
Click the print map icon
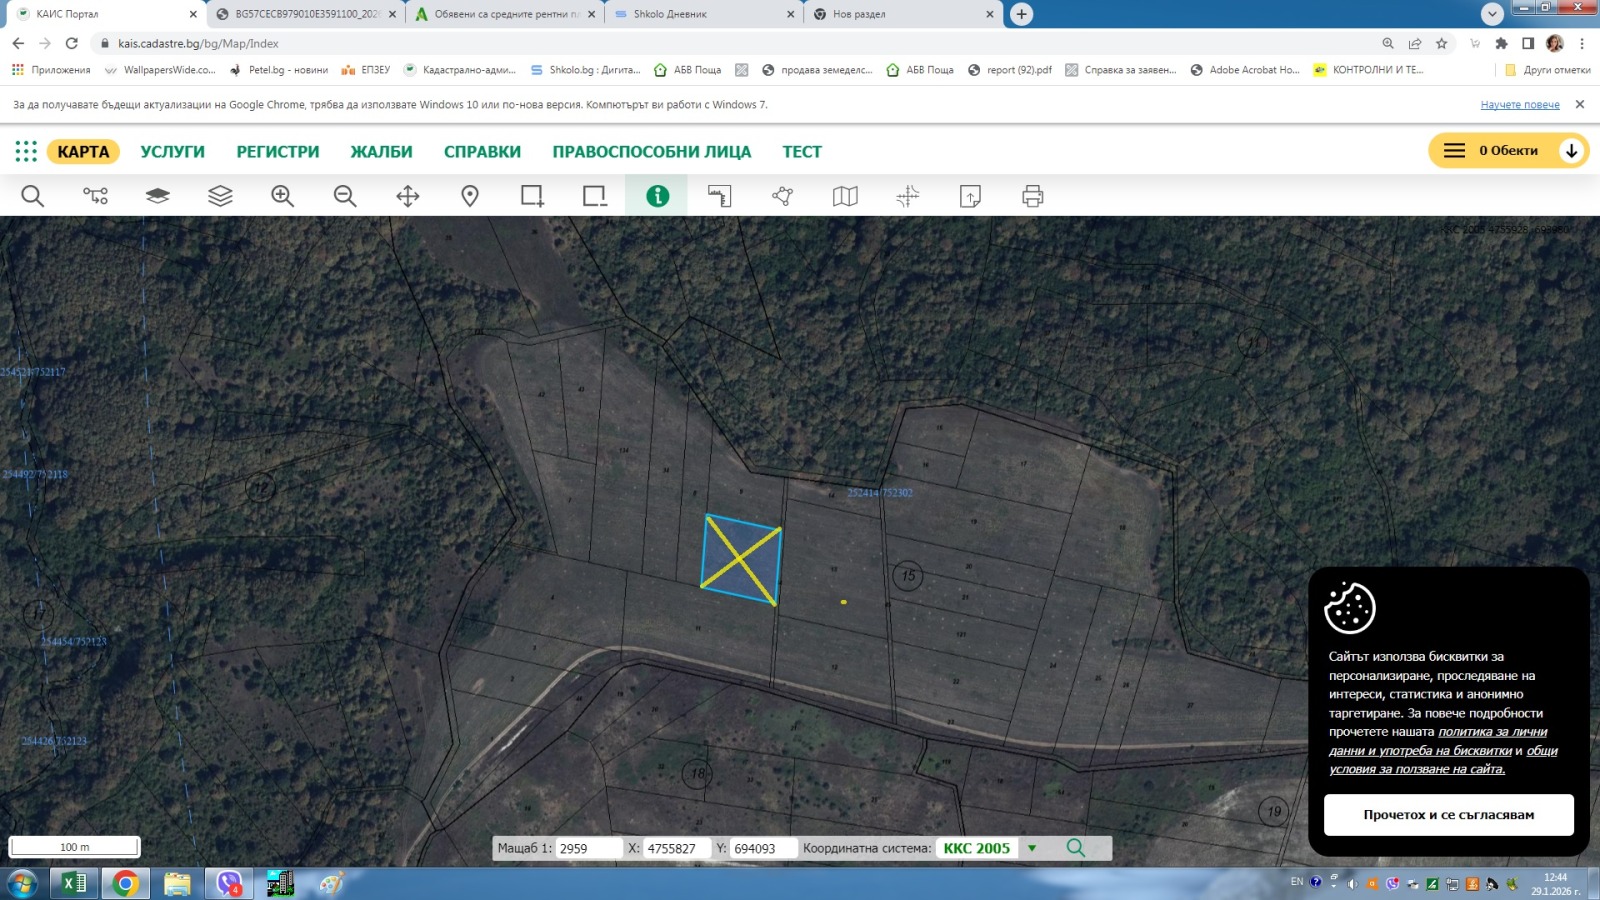point(1033,196)
